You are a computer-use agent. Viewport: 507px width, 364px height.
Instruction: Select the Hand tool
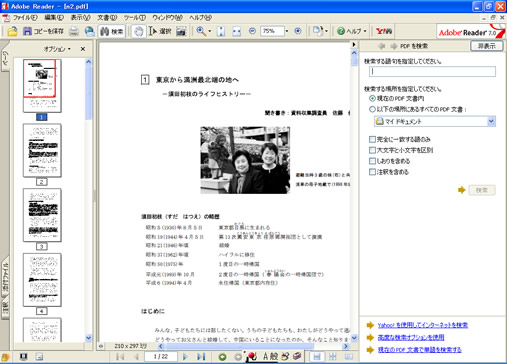pyautogui.click(x=139, y=31)
